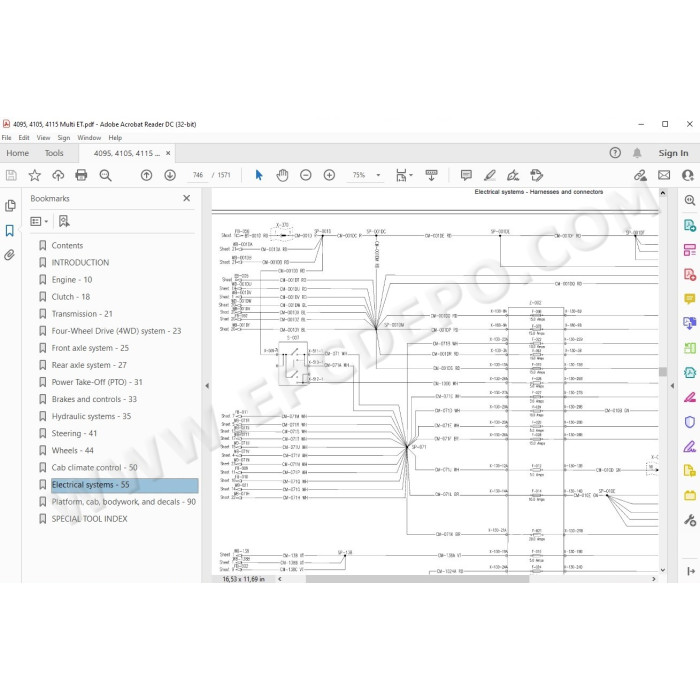Viewport: 700px width, 700px height.
Task: Open the Sign menu
Action: (x=64, y=138)
